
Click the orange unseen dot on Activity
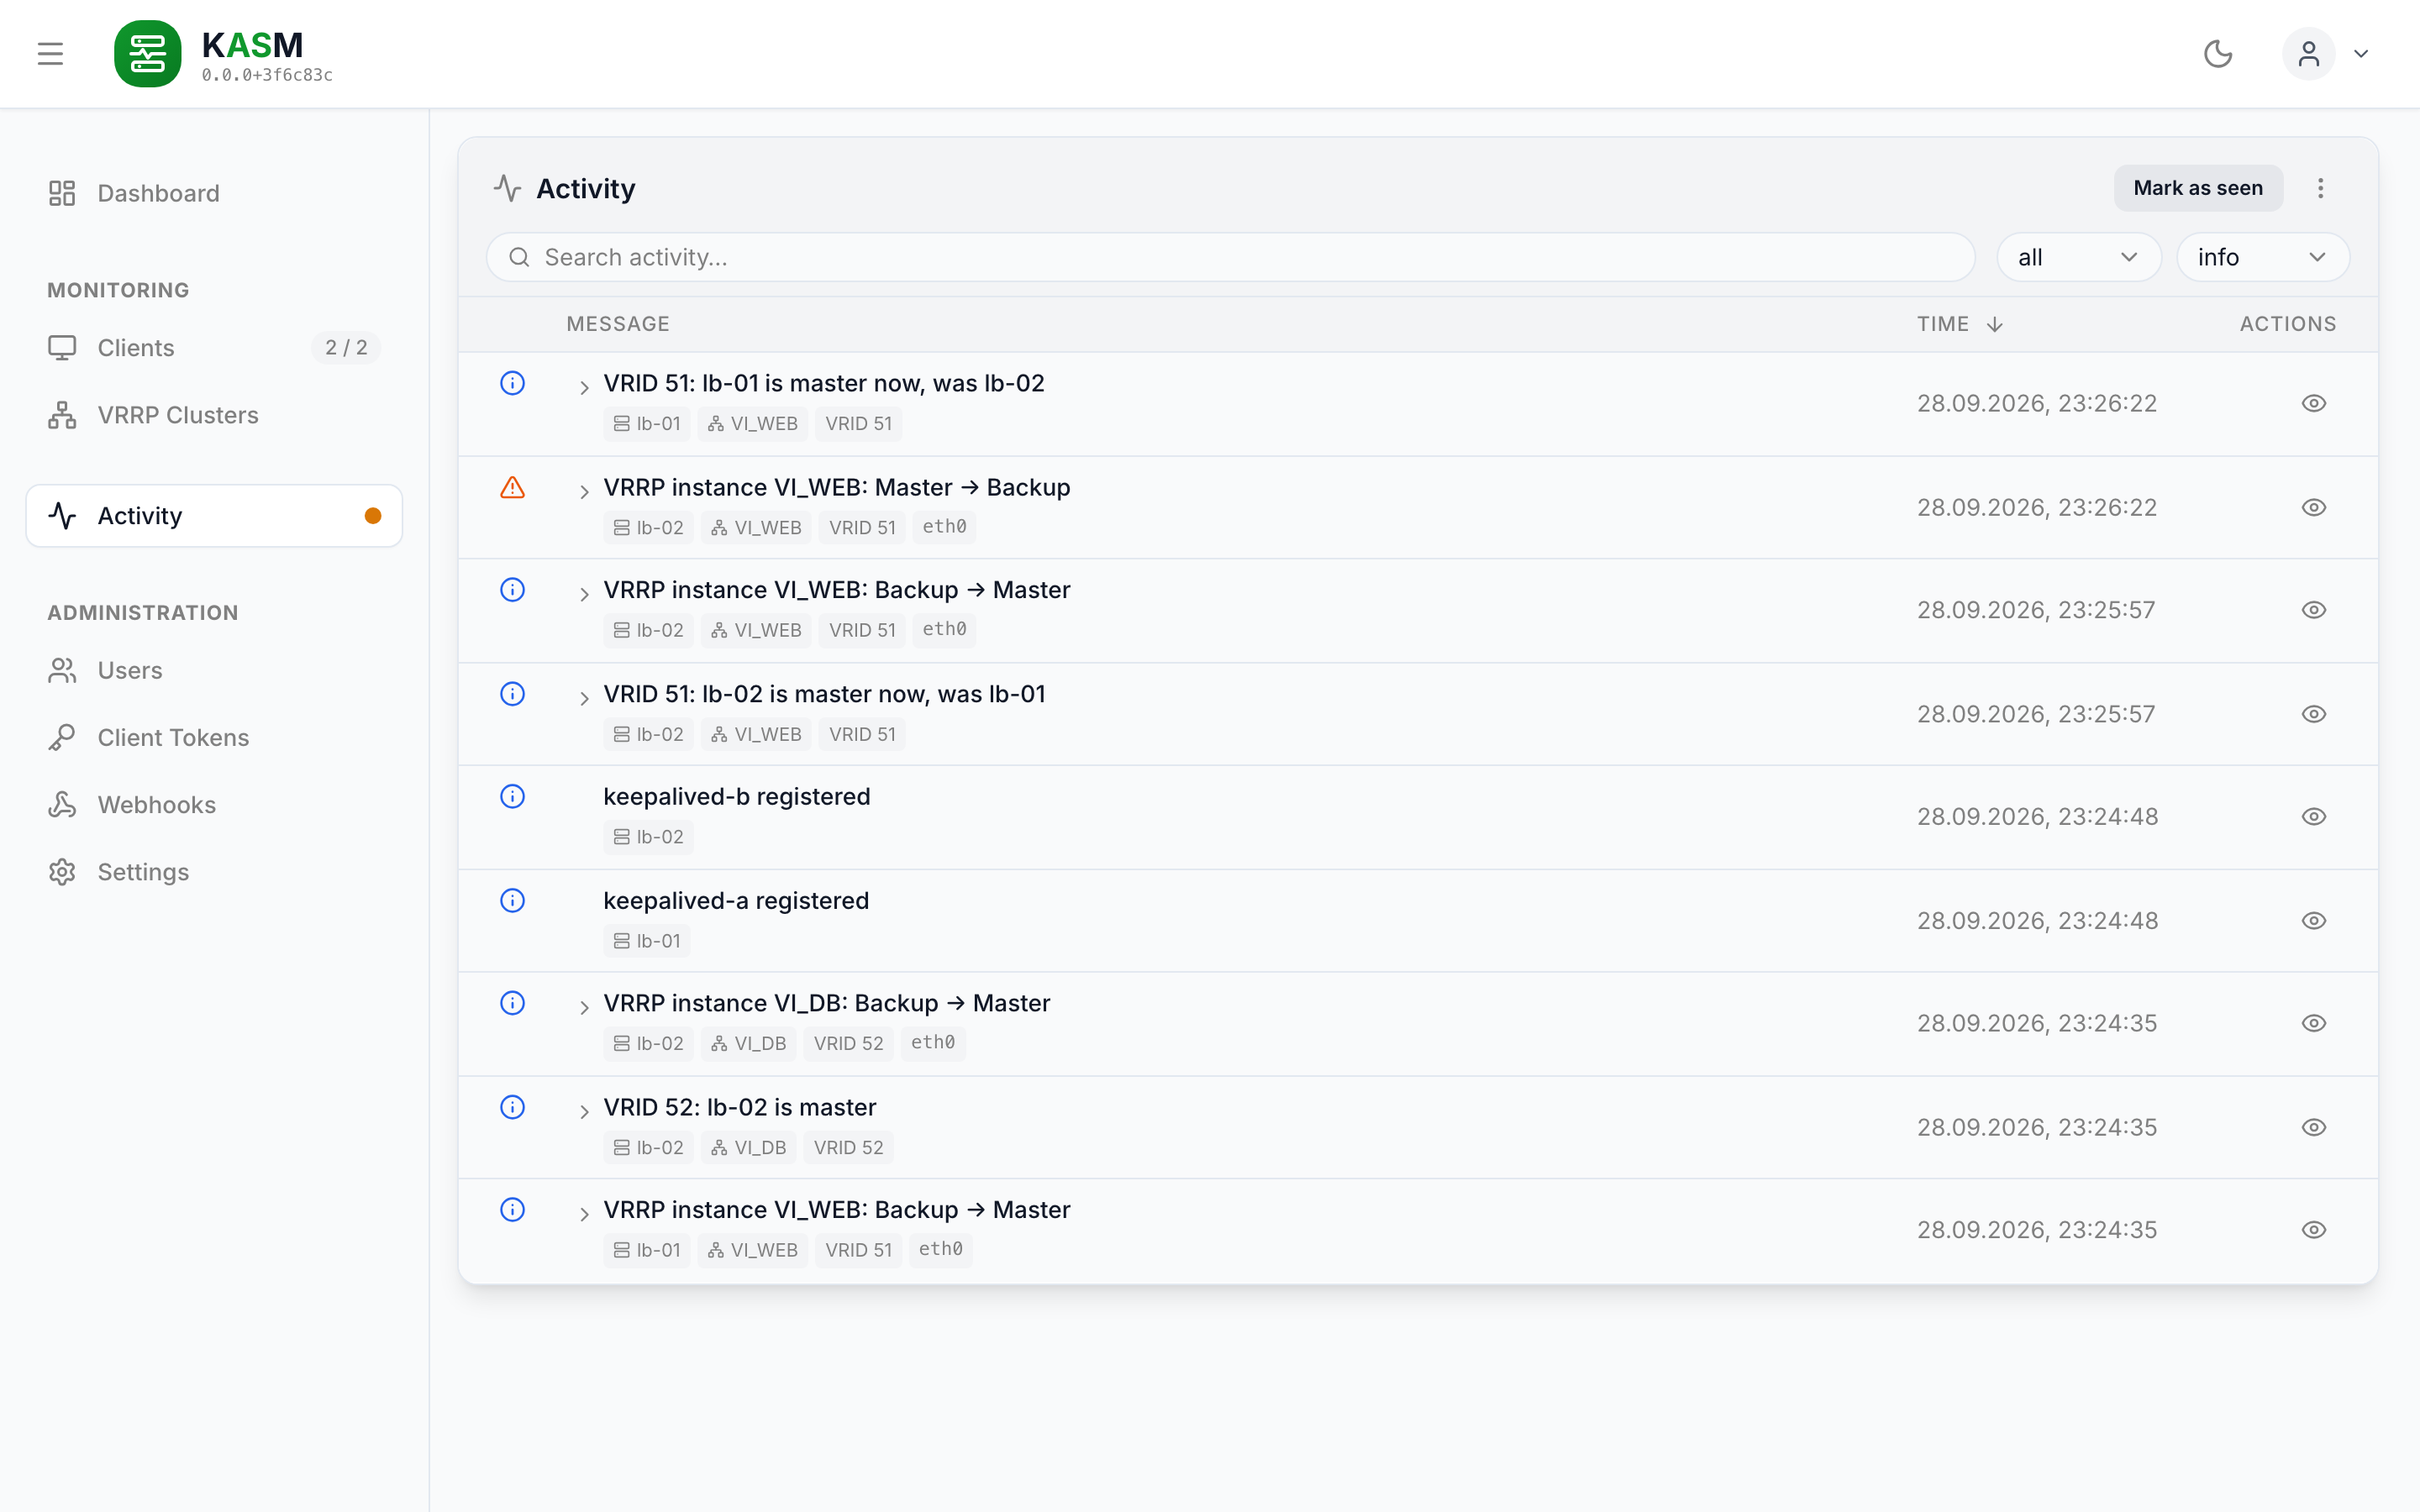[373, 516]
